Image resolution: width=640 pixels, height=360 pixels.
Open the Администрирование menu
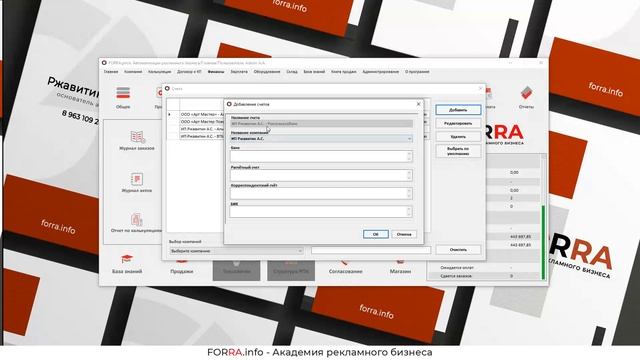tap(380, 72)
